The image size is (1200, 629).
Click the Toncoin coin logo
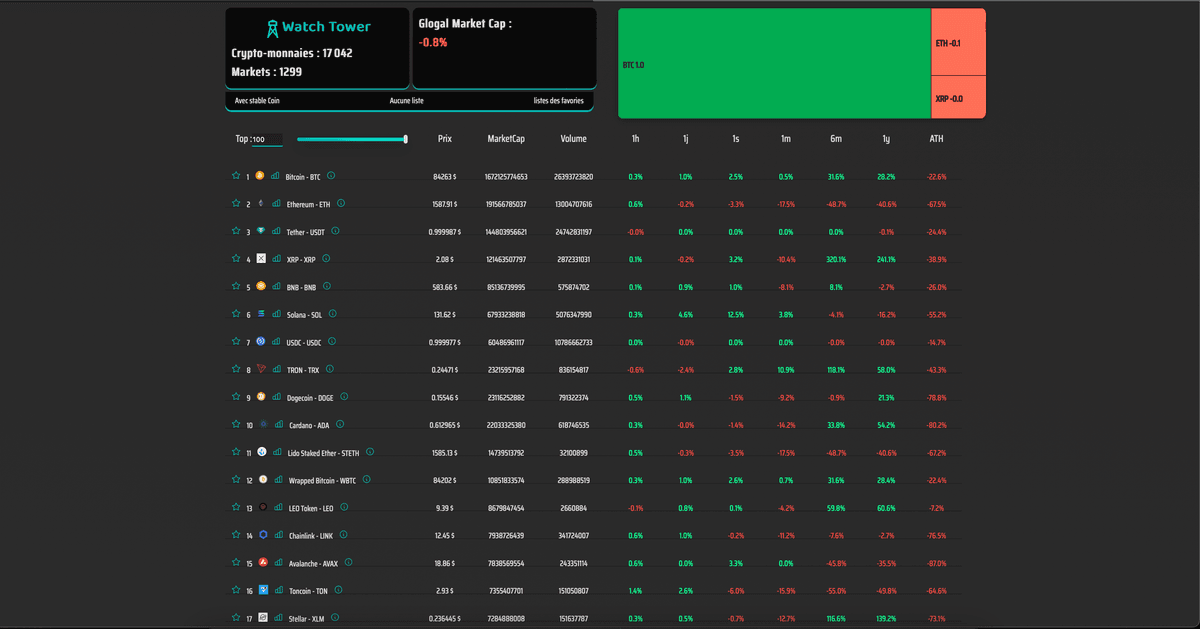pos(263,590)
